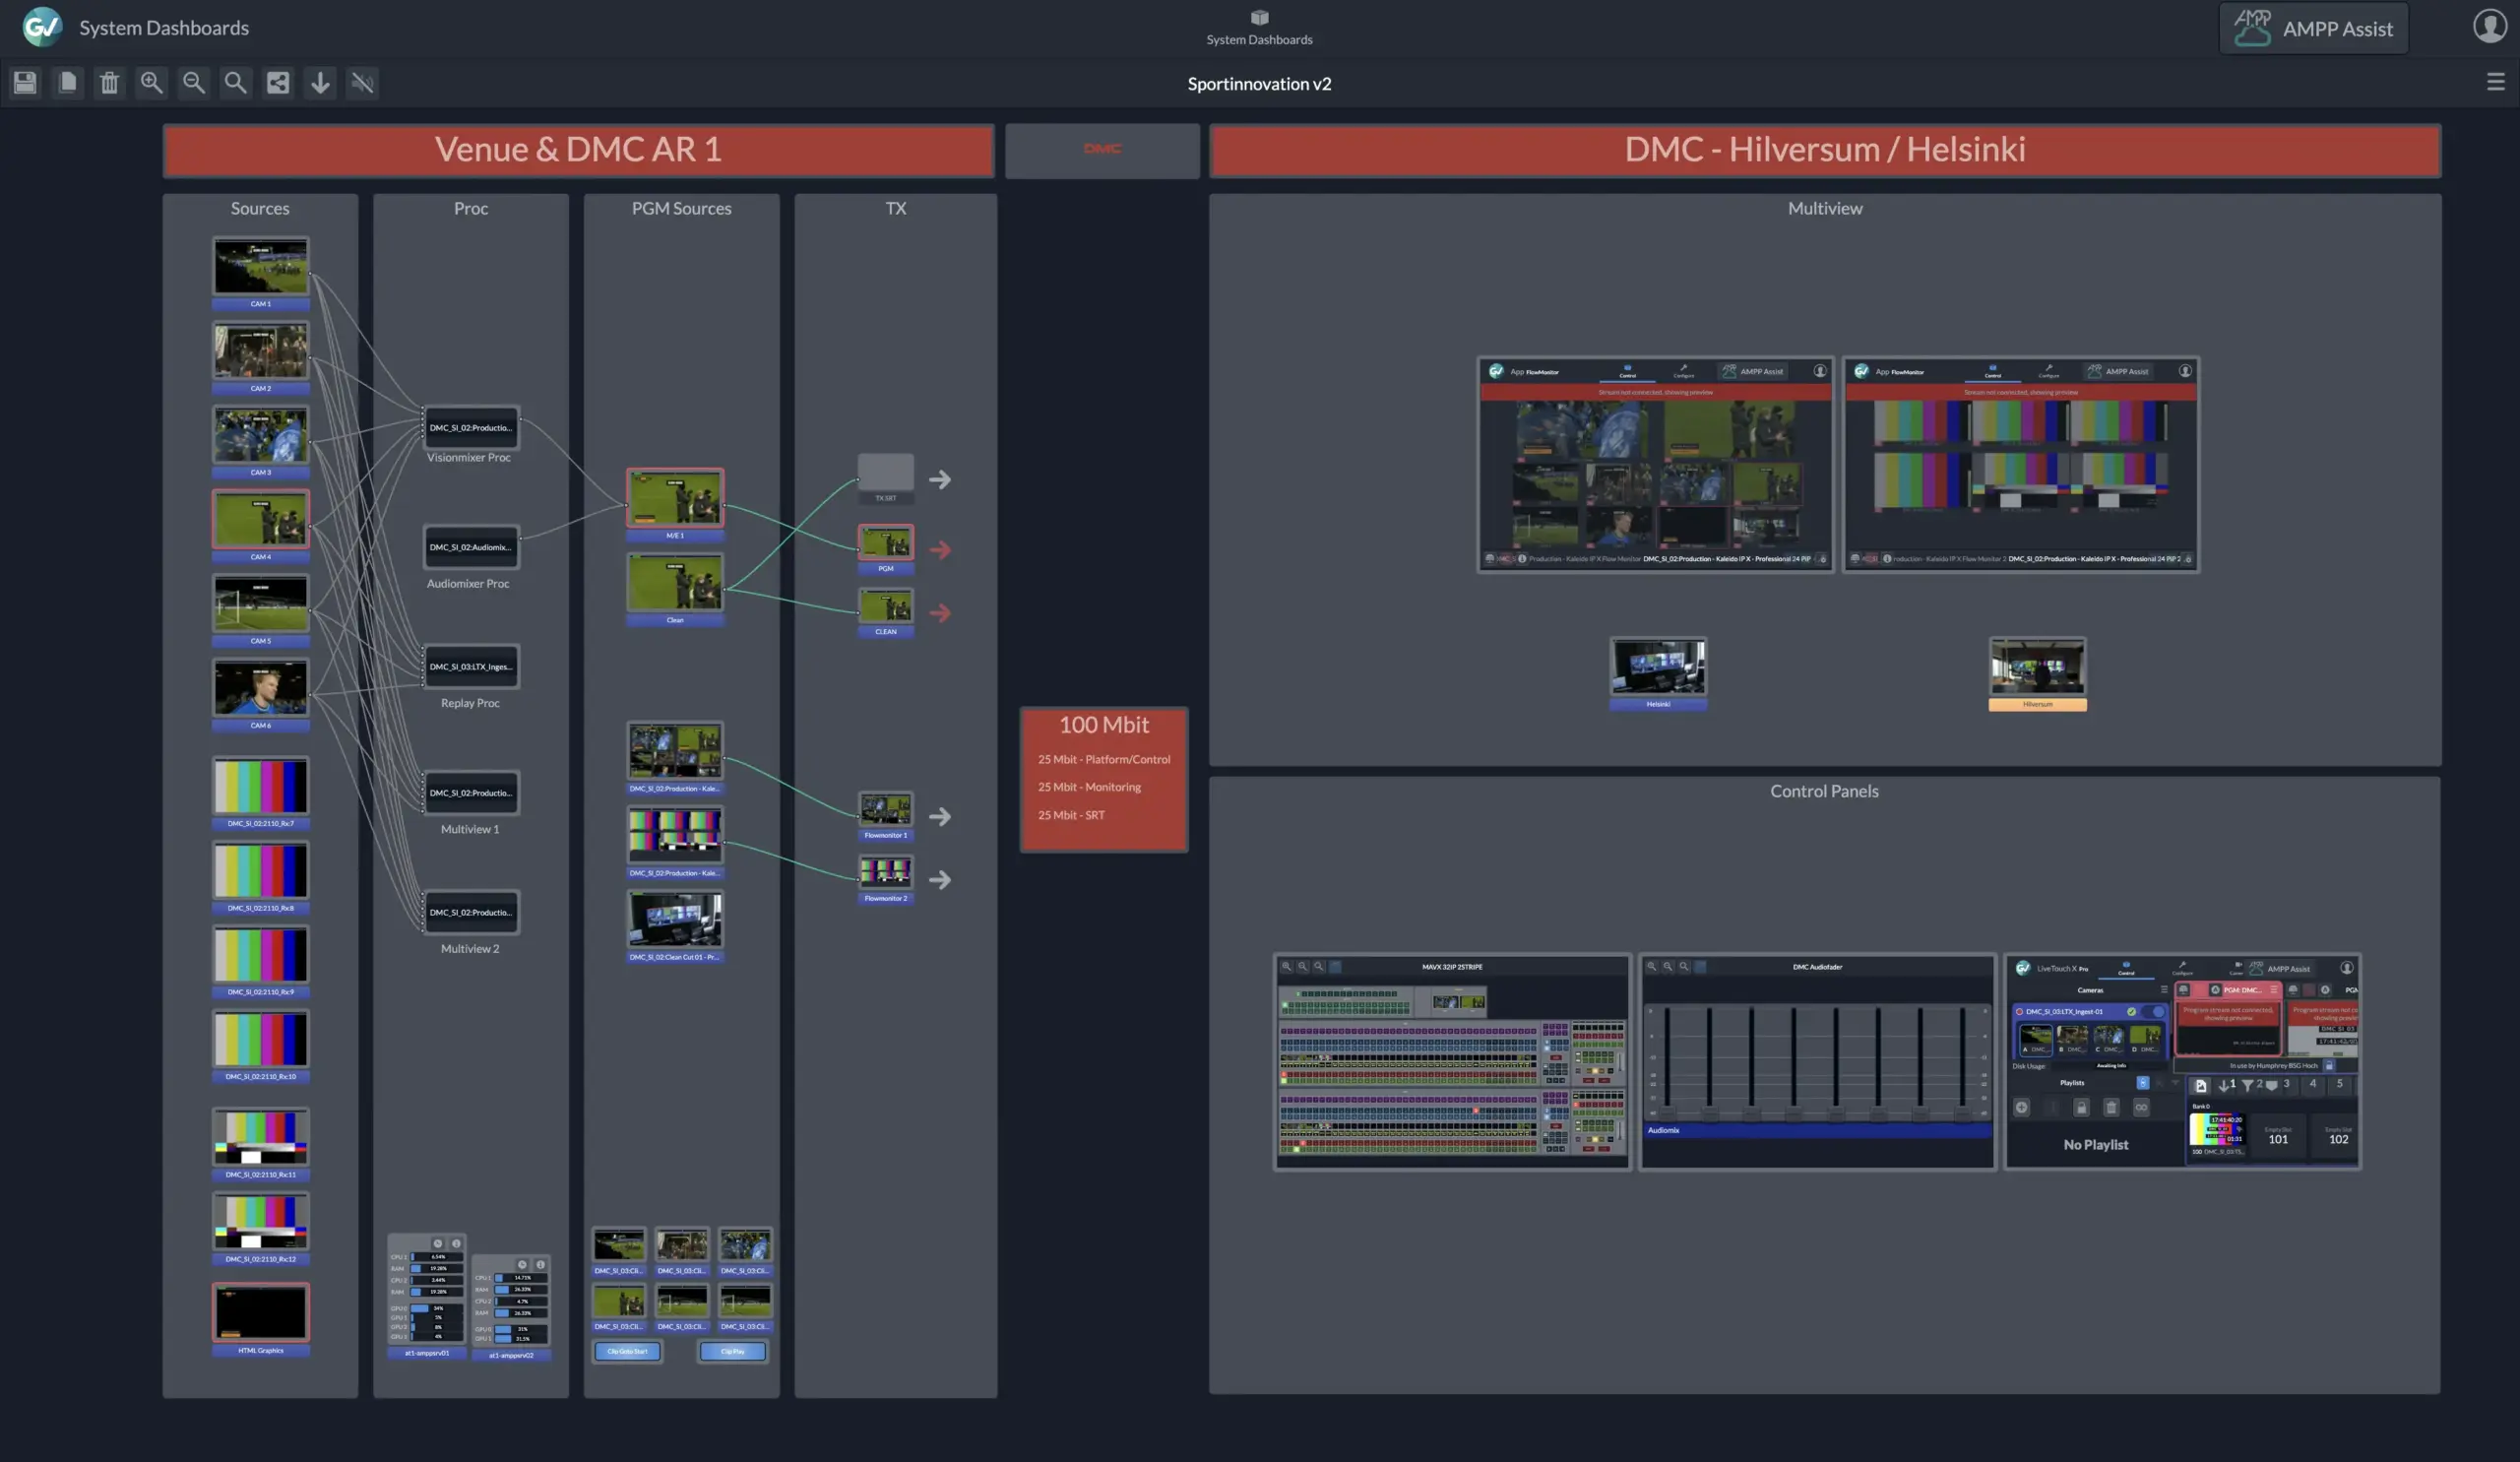Switch to Configure tab in LiveTouch X panel
This screenshot has height=1462, width=2520.
pyautogui.click(x=2182, y=968)
